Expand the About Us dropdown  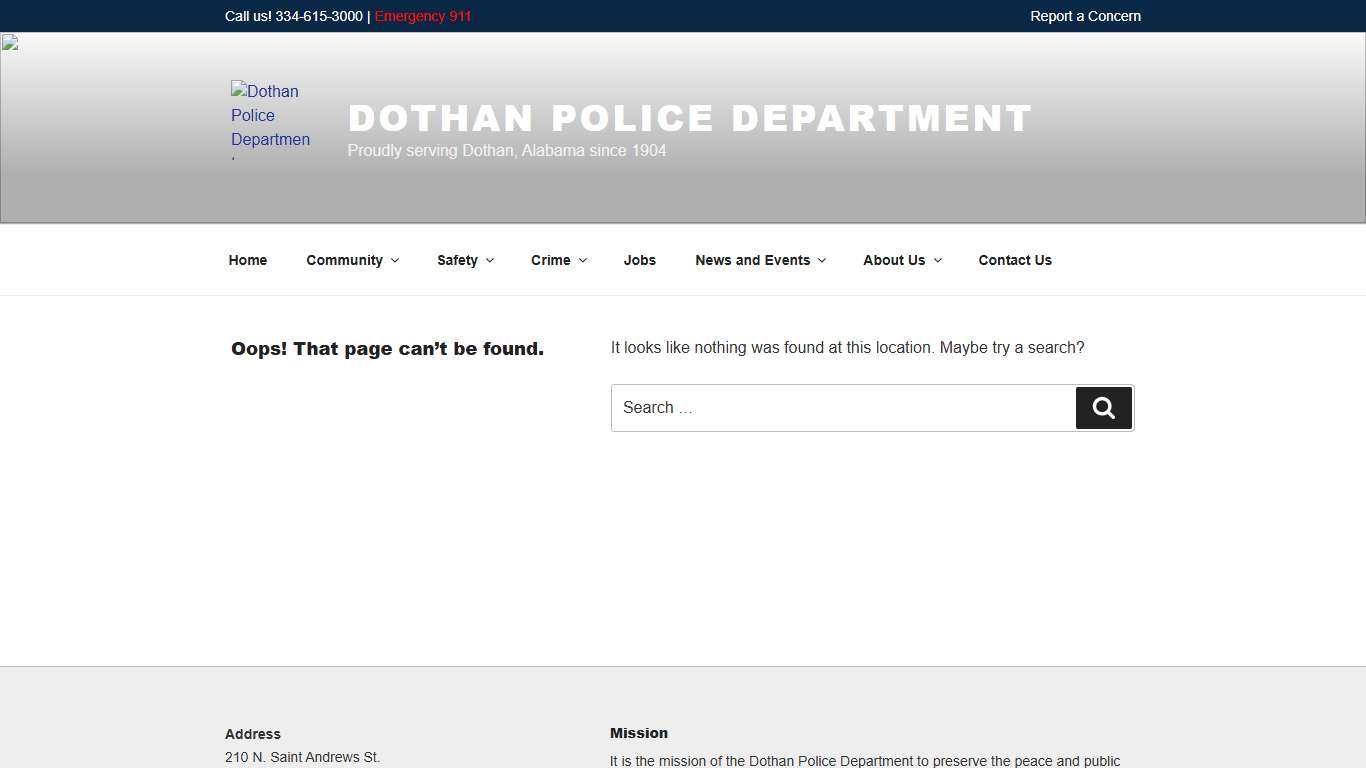coord(900,260)
